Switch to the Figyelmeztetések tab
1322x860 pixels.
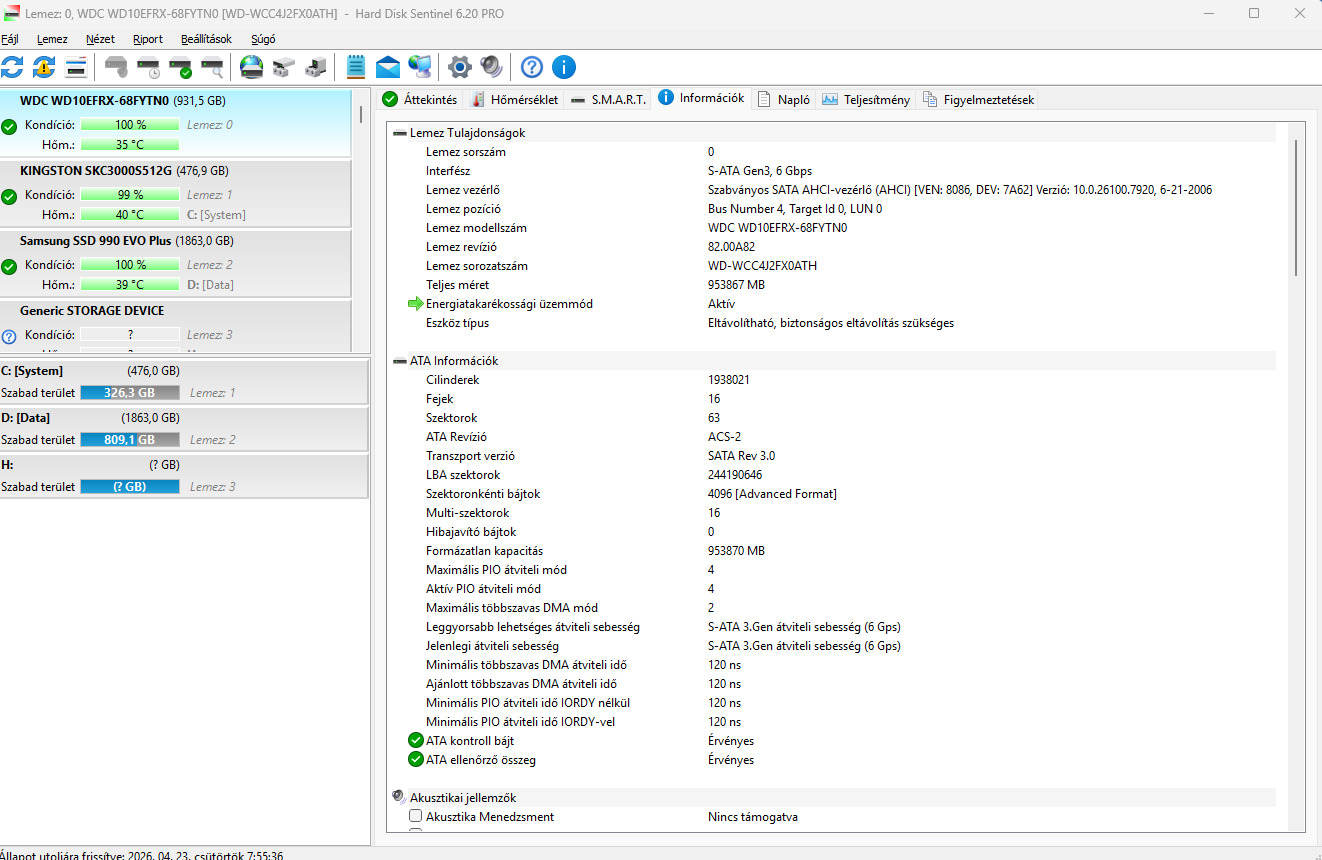pos(979,99)
